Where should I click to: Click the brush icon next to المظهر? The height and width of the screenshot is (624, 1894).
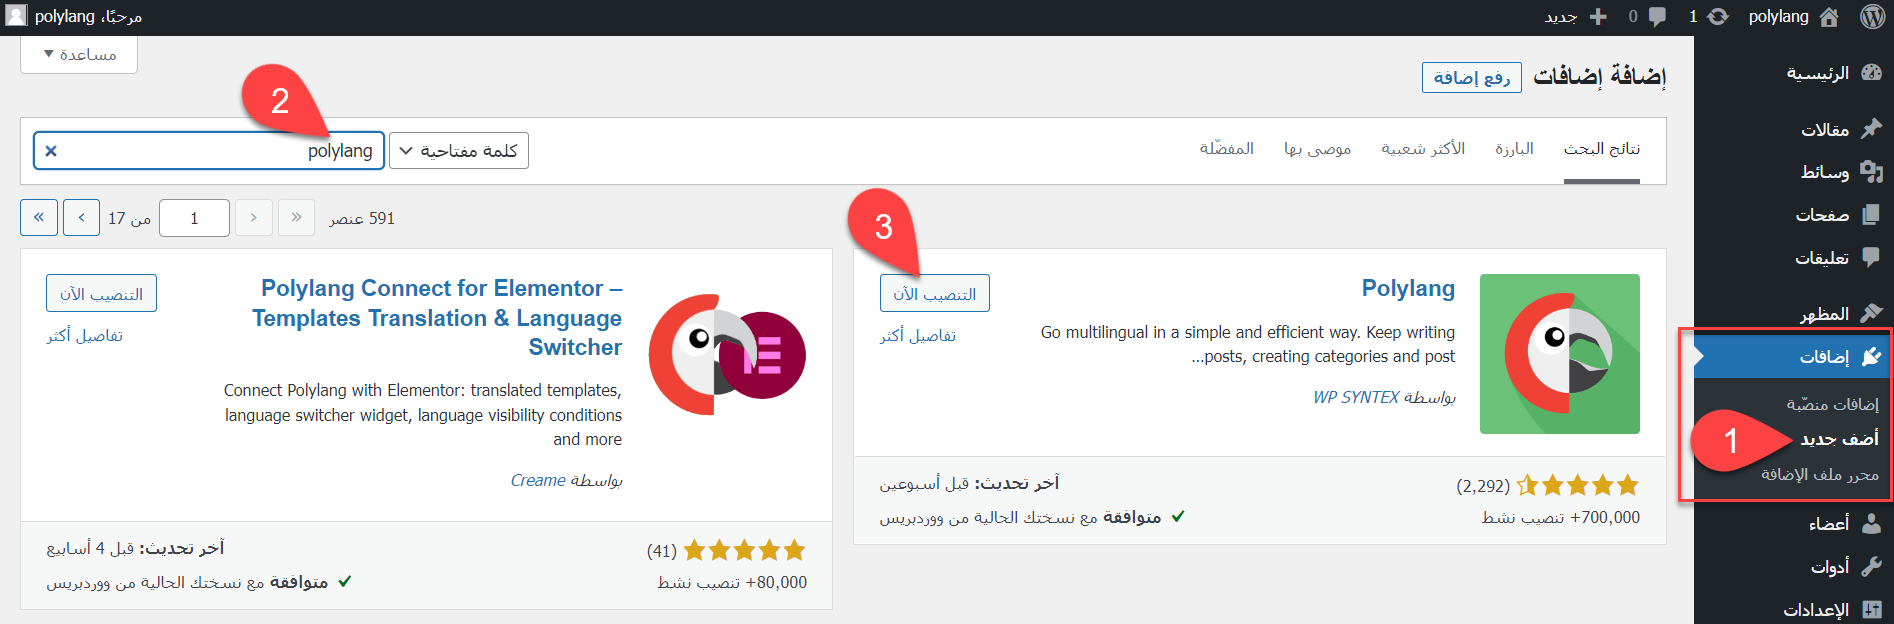pyautogui.click(x=1872, y=314)
